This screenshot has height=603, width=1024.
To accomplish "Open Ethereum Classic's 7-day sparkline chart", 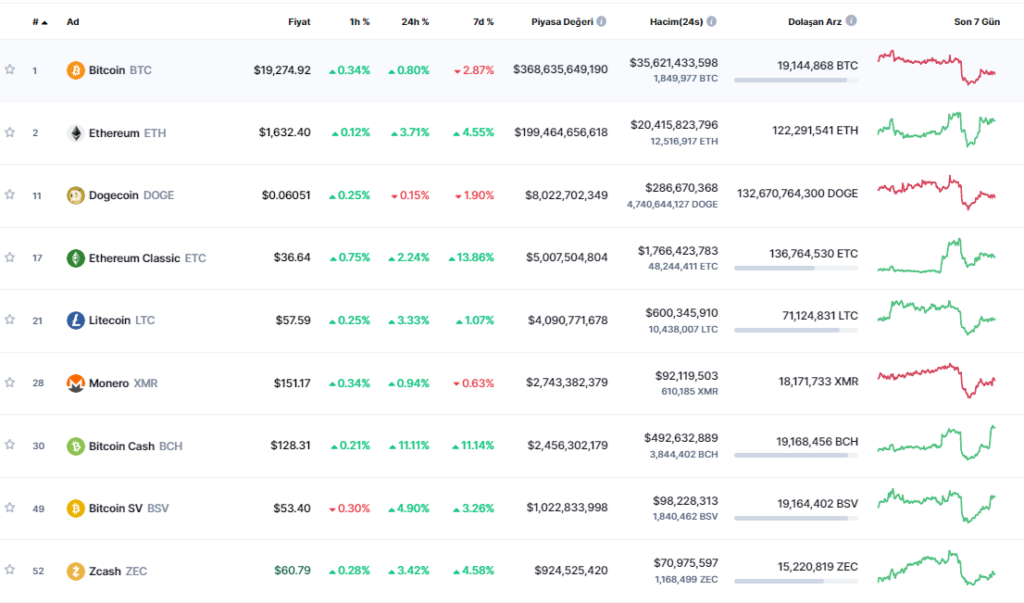I will tap(936, 255).
